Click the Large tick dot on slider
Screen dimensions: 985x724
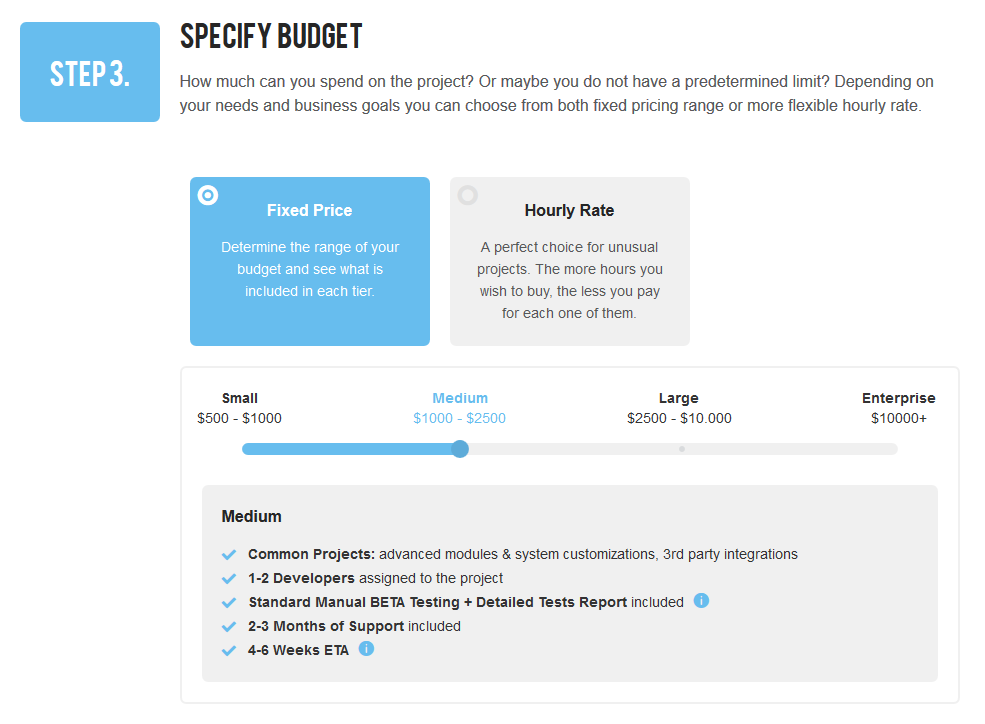coord(682,449)
